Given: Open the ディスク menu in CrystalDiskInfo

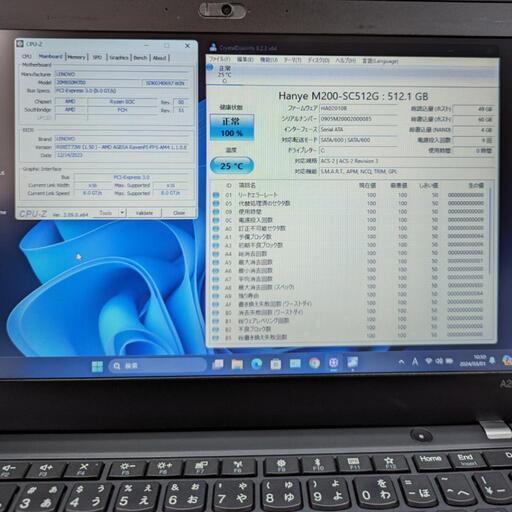Looking at the screenshot, I should tap(318, 60).
